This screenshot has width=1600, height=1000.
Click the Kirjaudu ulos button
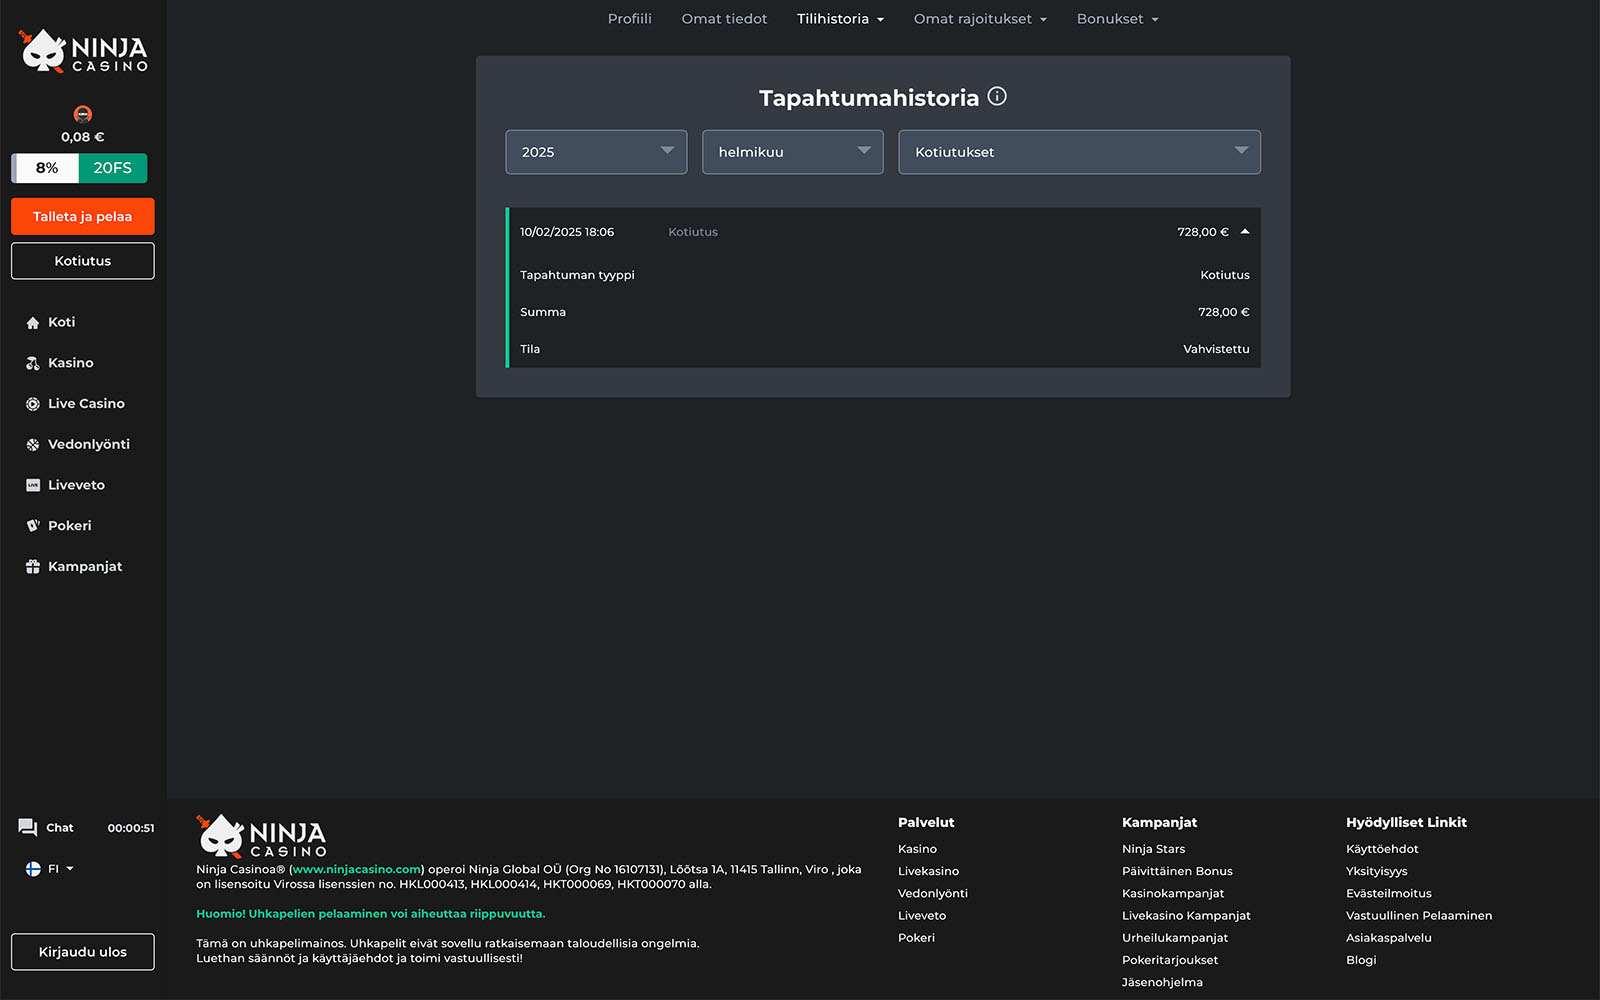tap(83, 952)
